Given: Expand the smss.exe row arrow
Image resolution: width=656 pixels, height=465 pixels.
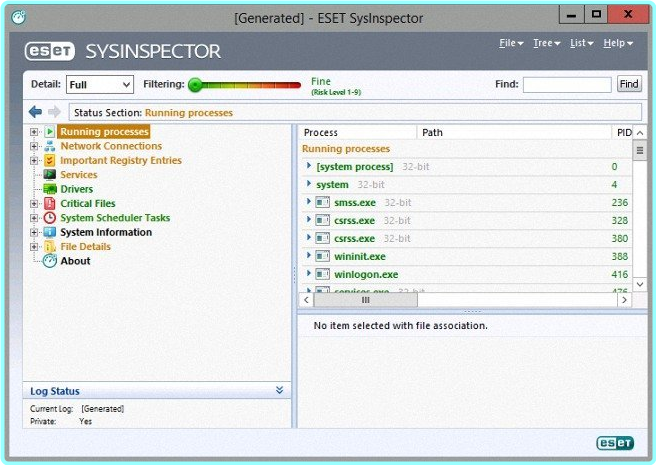Looking at the screenshot, I should pos(309,202).
